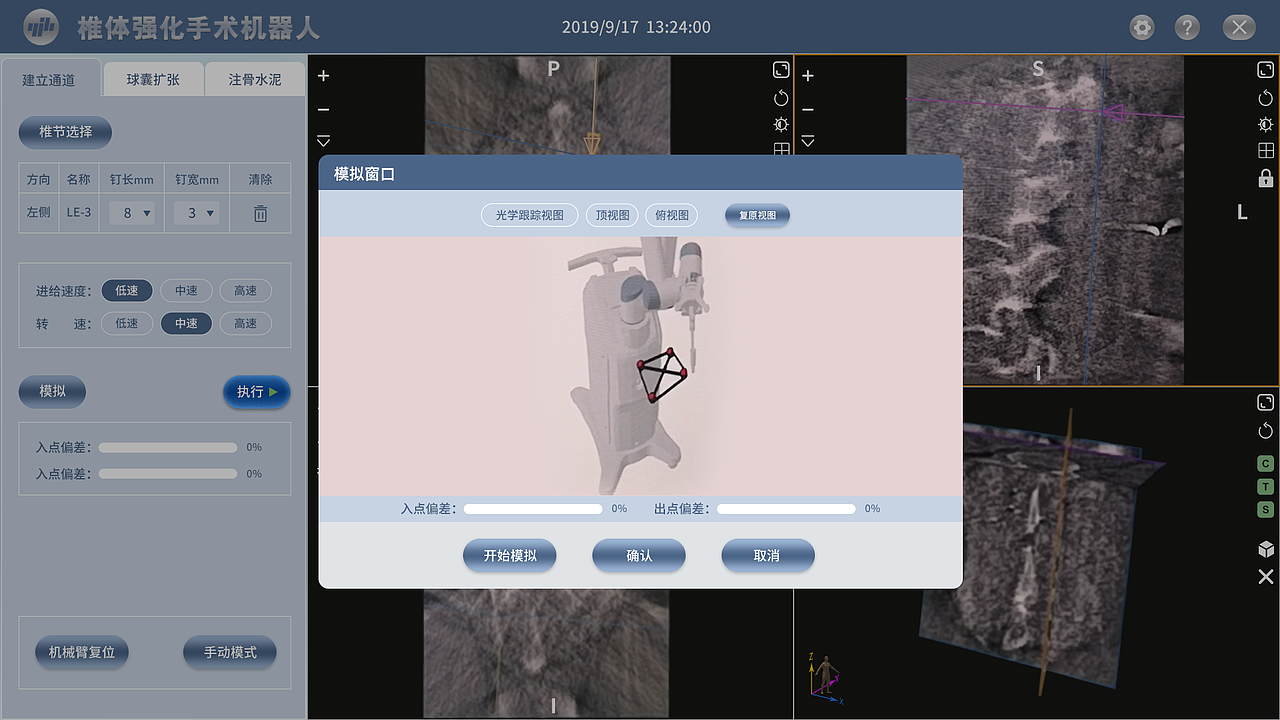
Task: Click the 复原视图 button
Action: [x=757, y=215]
